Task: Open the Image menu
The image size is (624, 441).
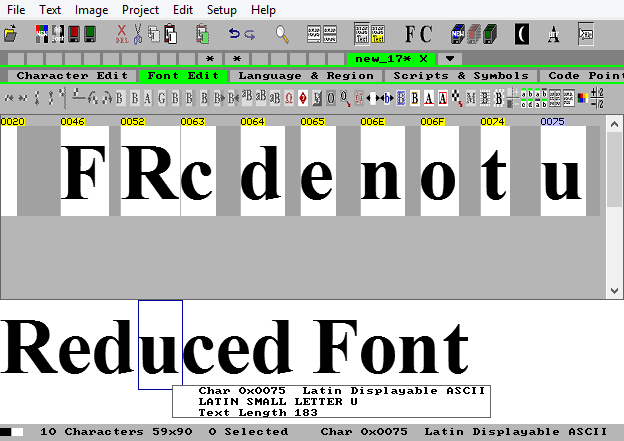Action: pos(91,10)
